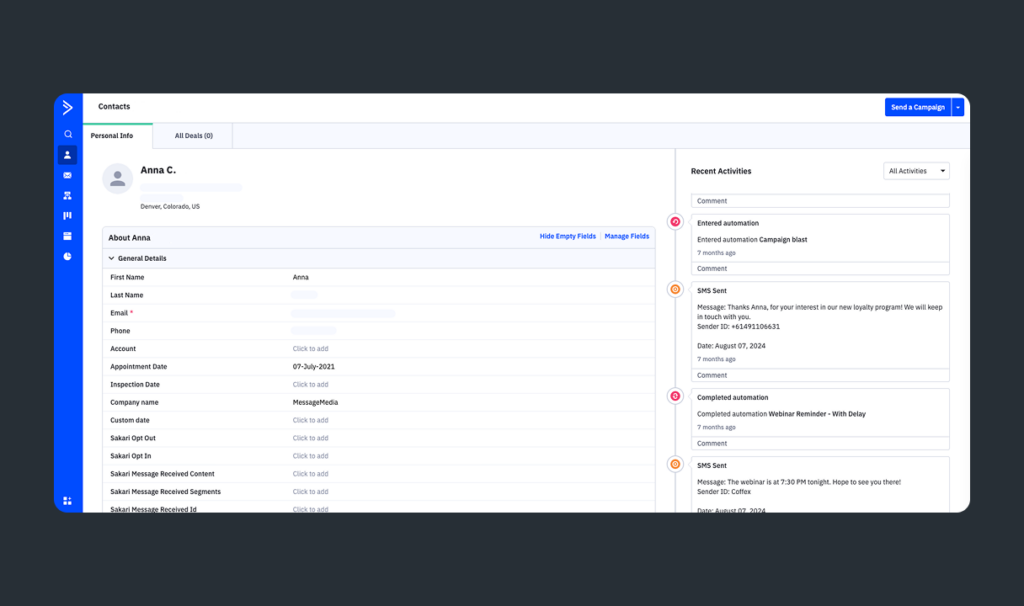Click the webinar SMS Sent activity icon
Screen dimensions: 1024x606
(675, 464)
